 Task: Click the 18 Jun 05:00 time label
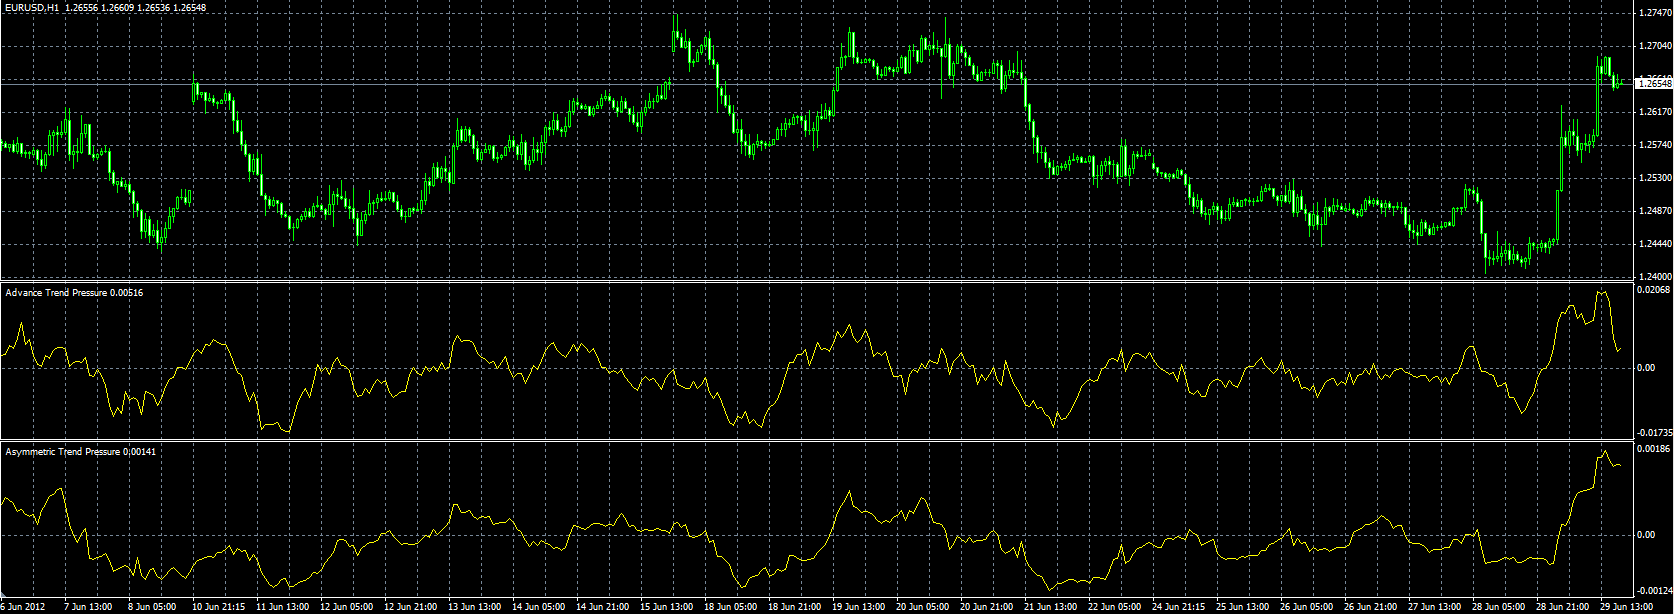click(730, 606)
